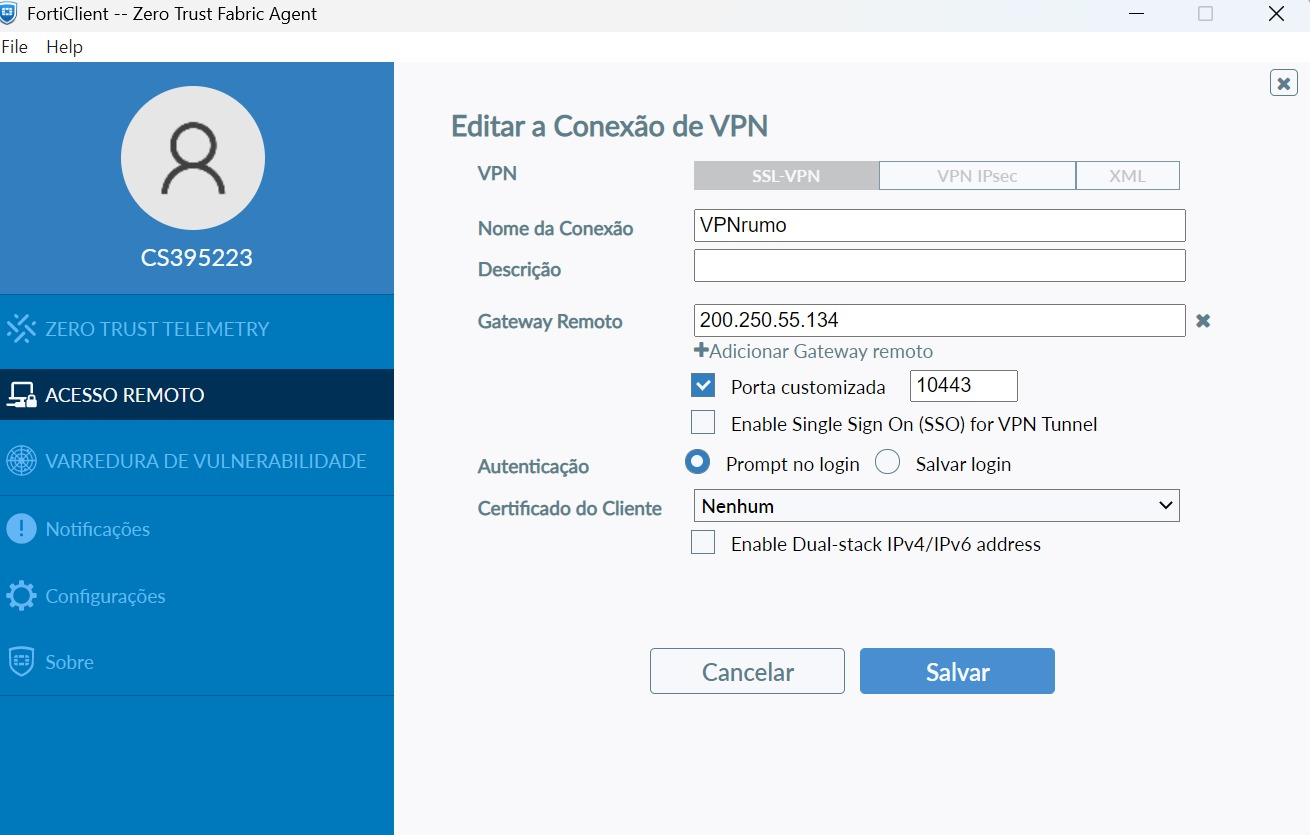Image resolution: width=1310 pixels, height=835 pixels.
Task: Minimize the FortiClient window
Action: (1137, 14)
